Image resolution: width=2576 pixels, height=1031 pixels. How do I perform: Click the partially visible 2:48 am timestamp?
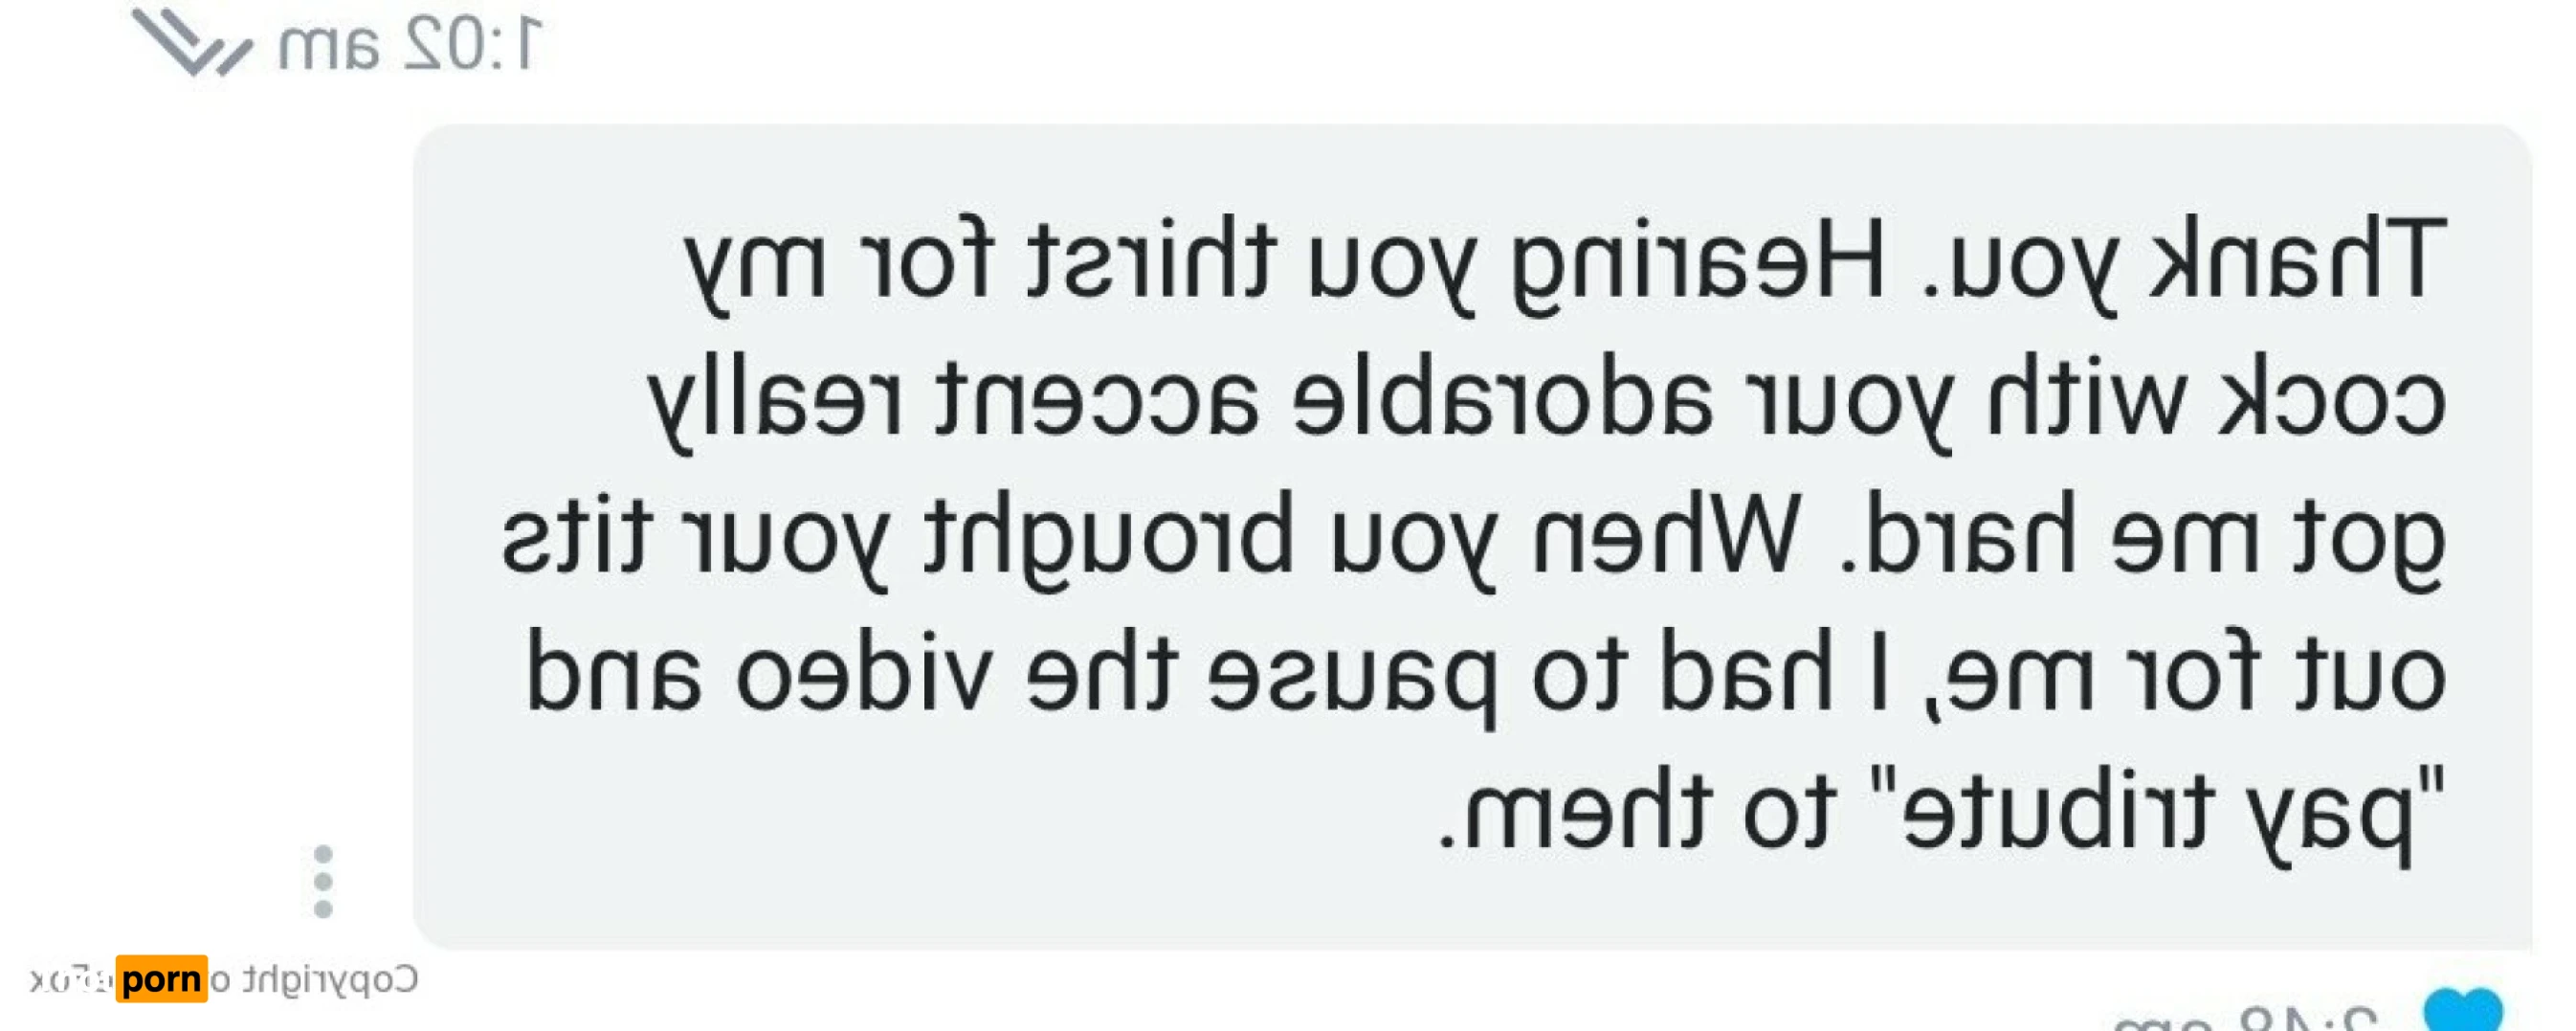click(x=2245, y=1018)
